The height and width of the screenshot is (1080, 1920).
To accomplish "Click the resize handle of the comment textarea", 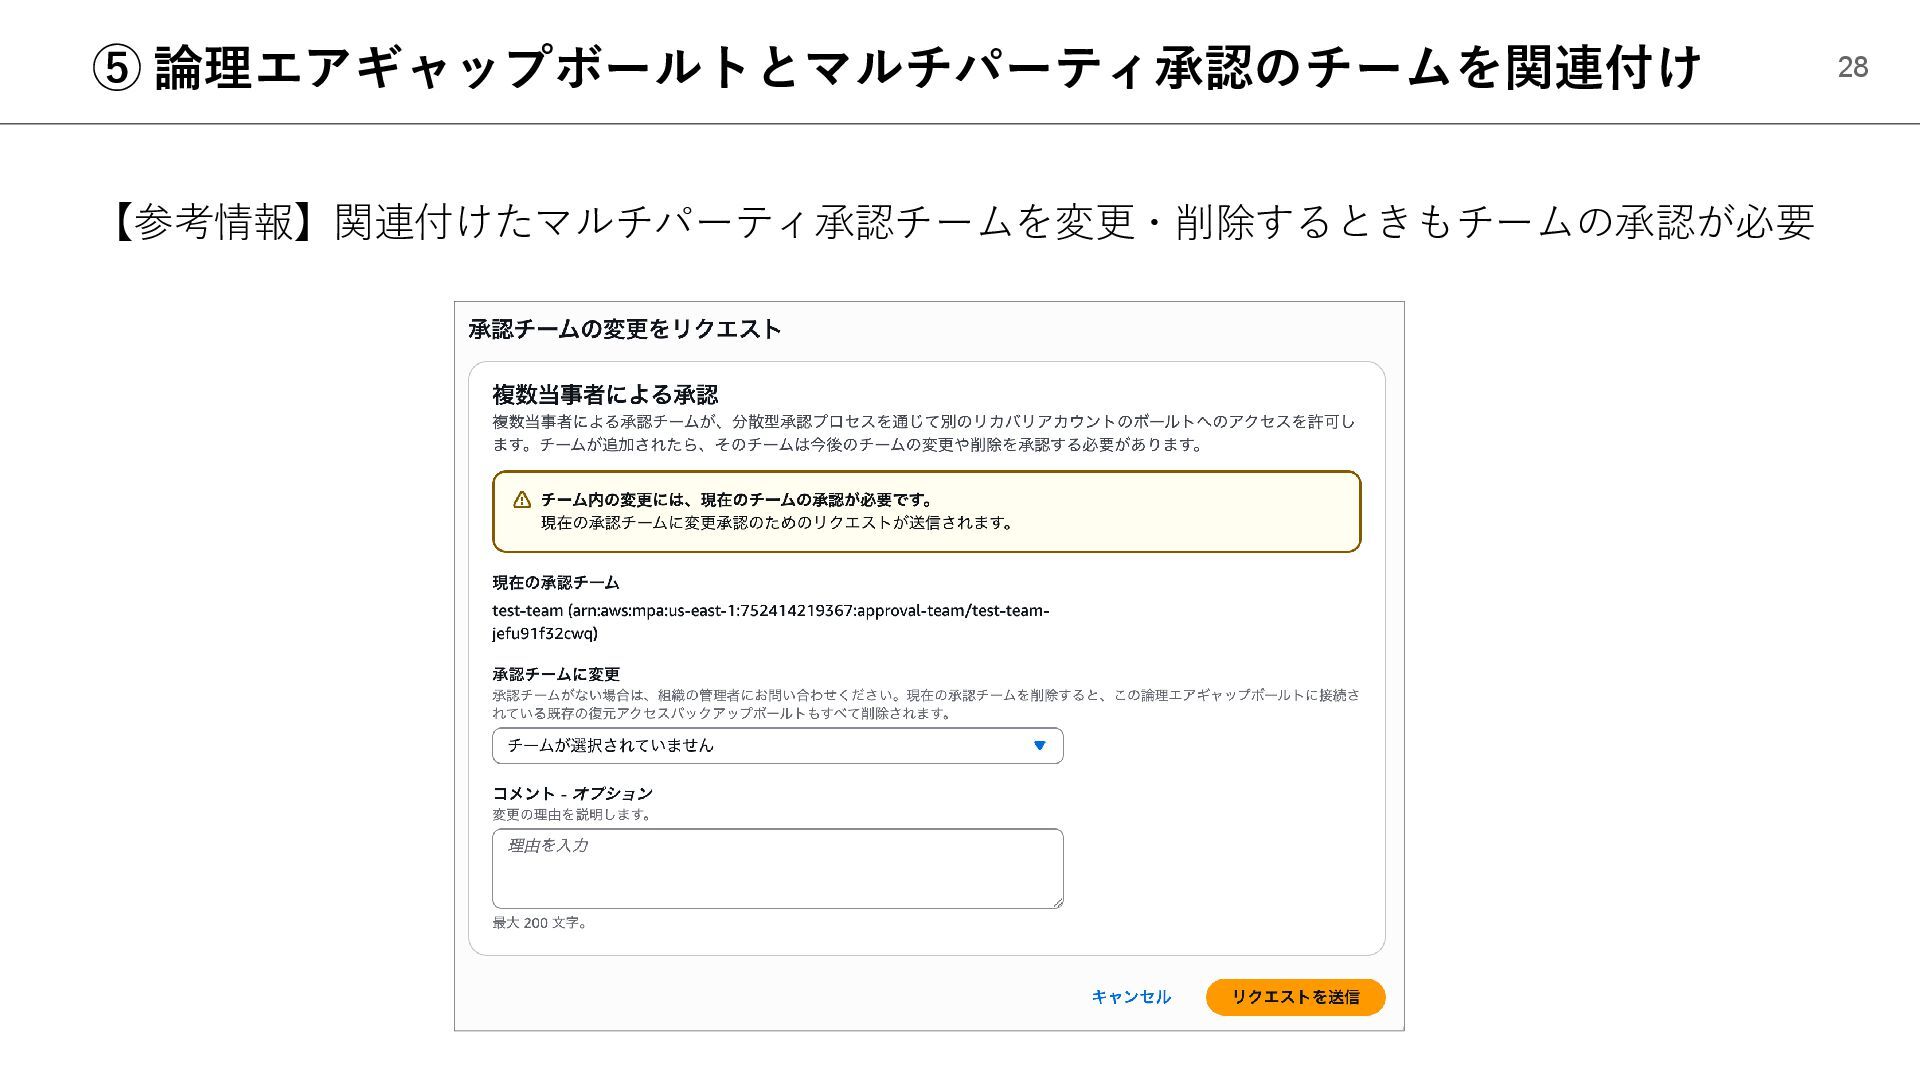I will coord(1057,902).
